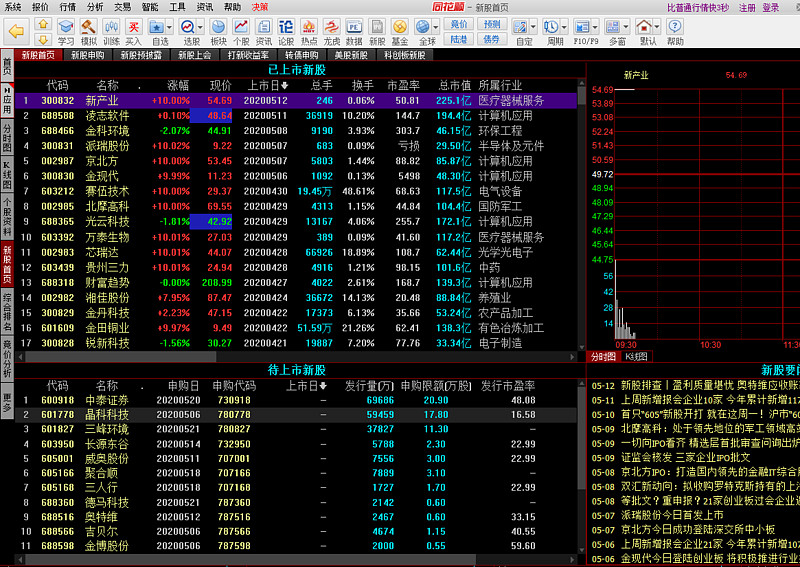
Task: Open the 基金 fund coin icon
Action: pyautogui.click(x=400, y=32)
